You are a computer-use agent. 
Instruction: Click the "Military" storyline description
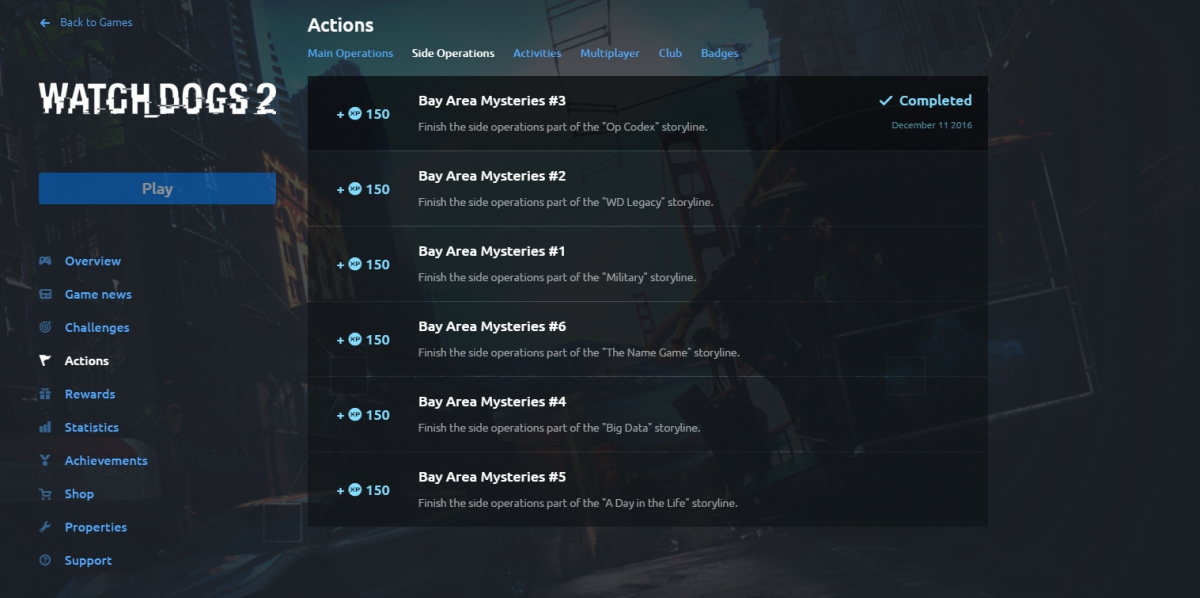coord(557,277)
